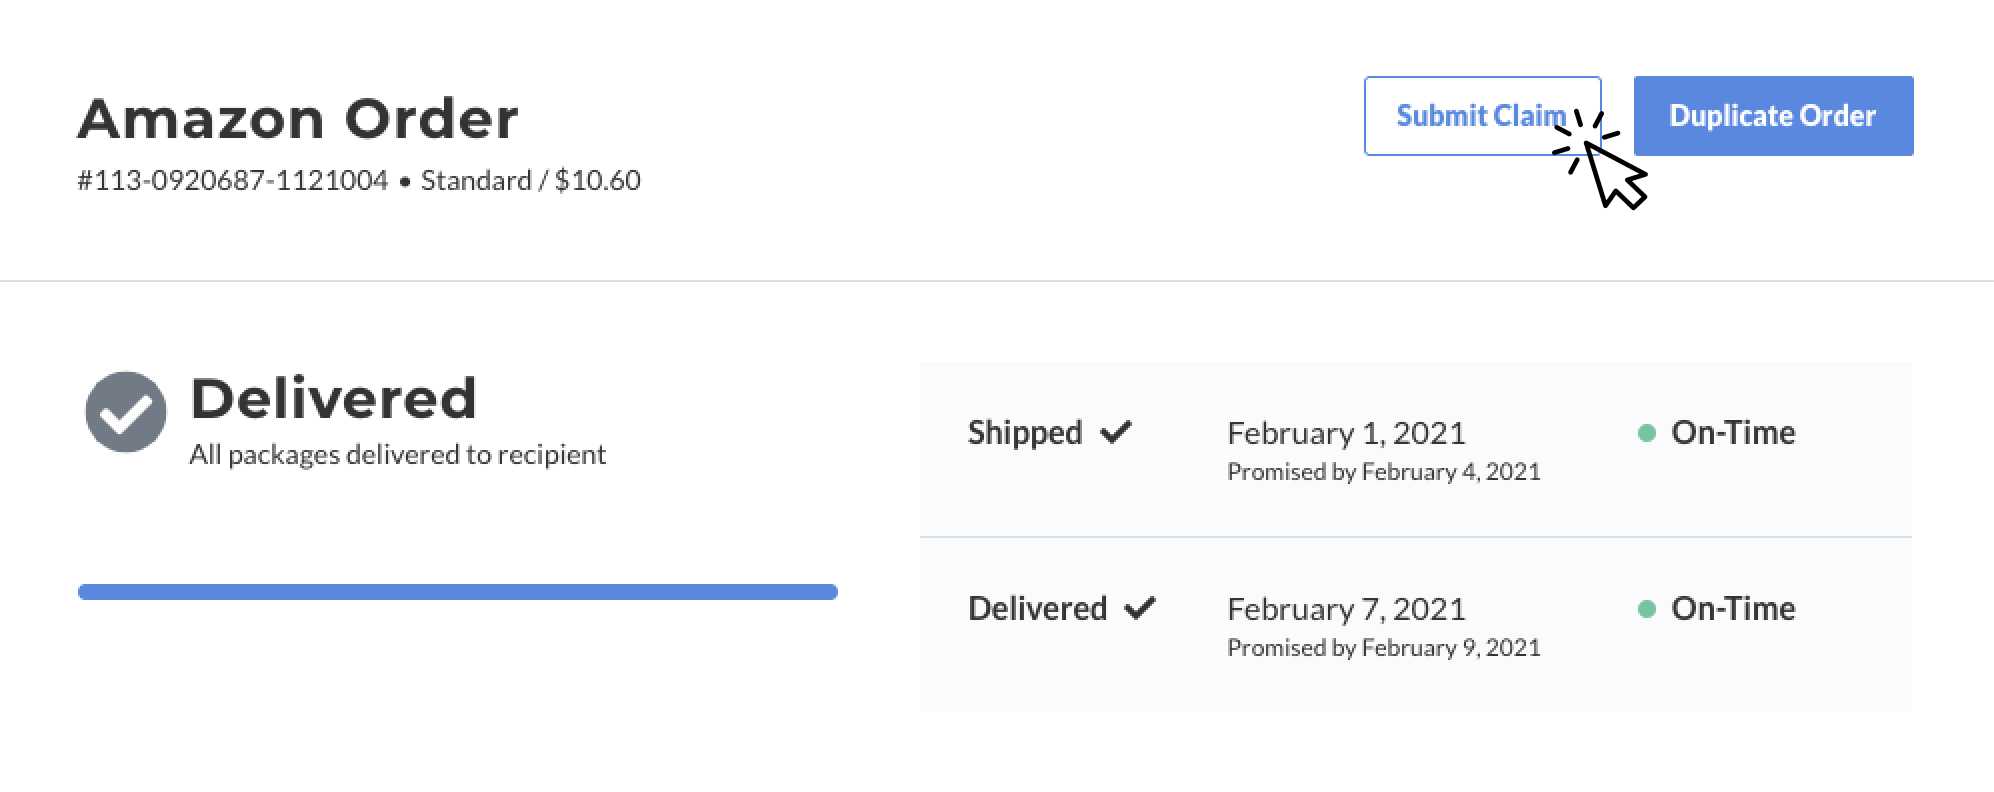Click the Shipped label in timeline
This screenshot has height=792, width=1994.
coord(1025,432)
